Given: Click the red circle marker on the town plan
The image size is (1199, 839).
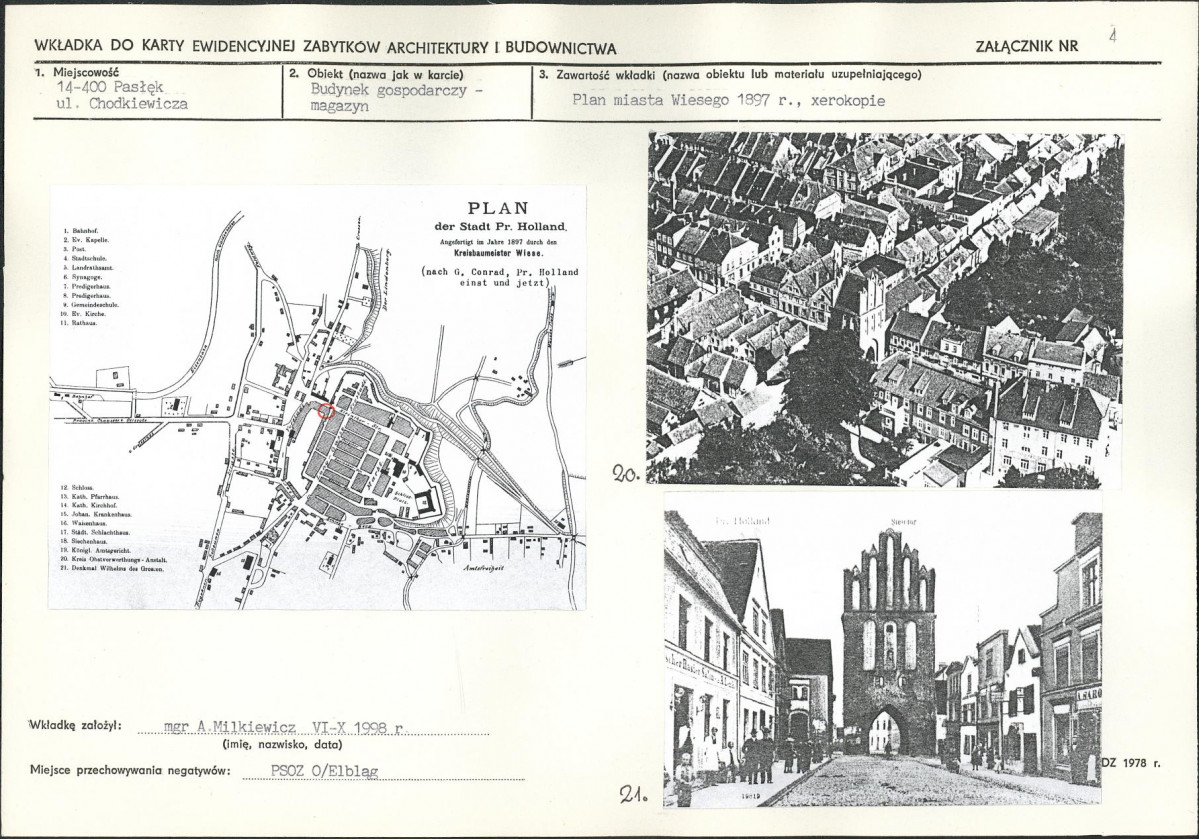Looking at the screenshot, I should coord(327,411).
